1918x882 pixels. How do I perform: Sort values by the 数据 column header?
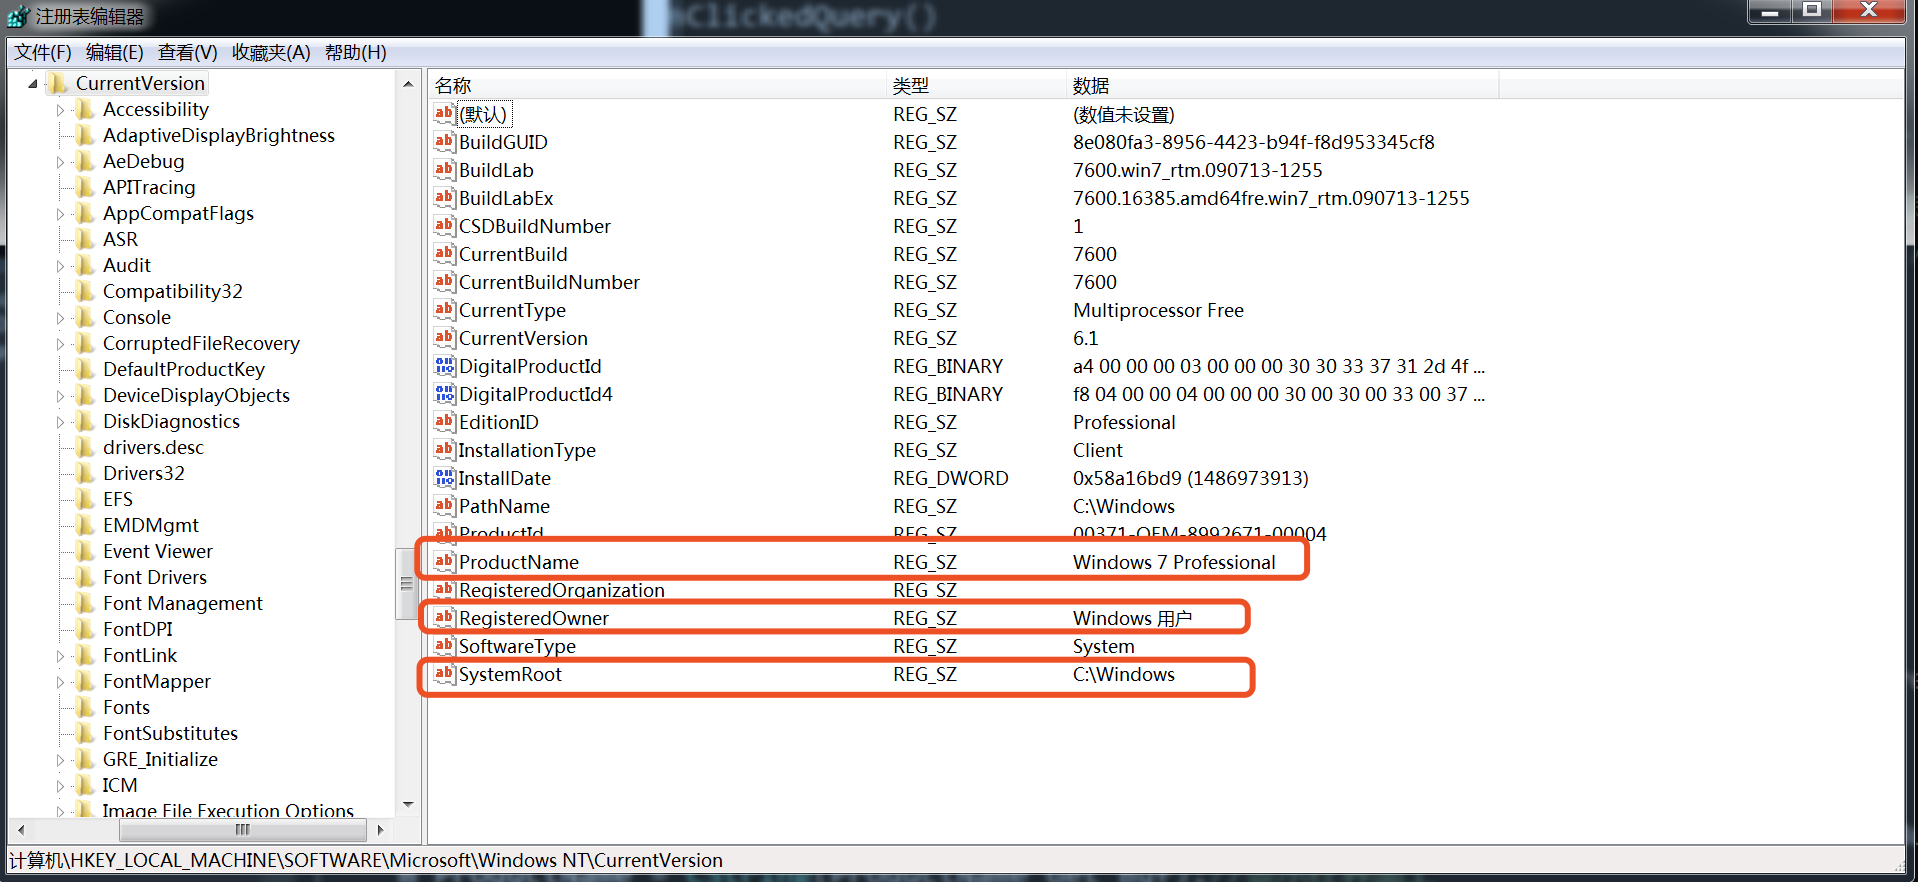tap(1283, 85)
